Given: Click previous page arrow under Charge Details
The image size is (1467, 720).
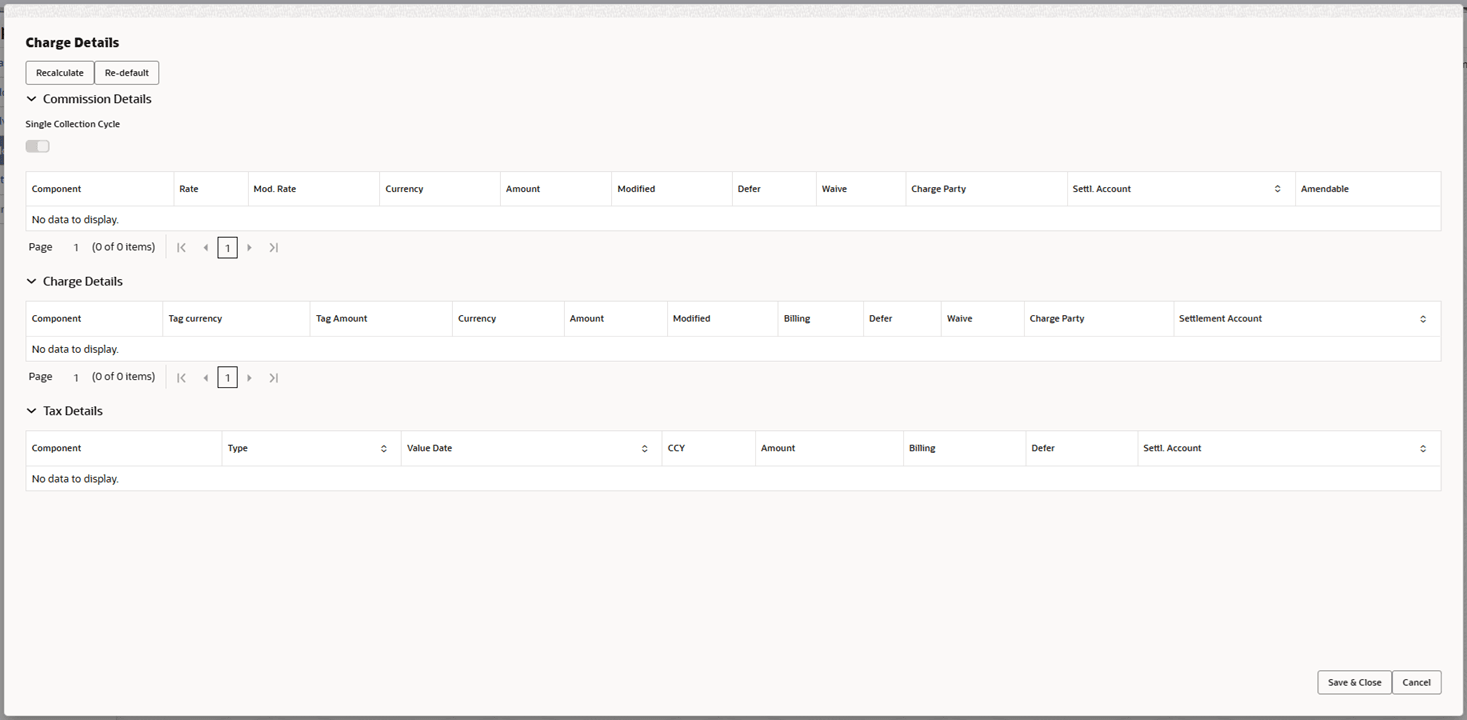Looking at the screenshot, I should click(x=205, y=377).
